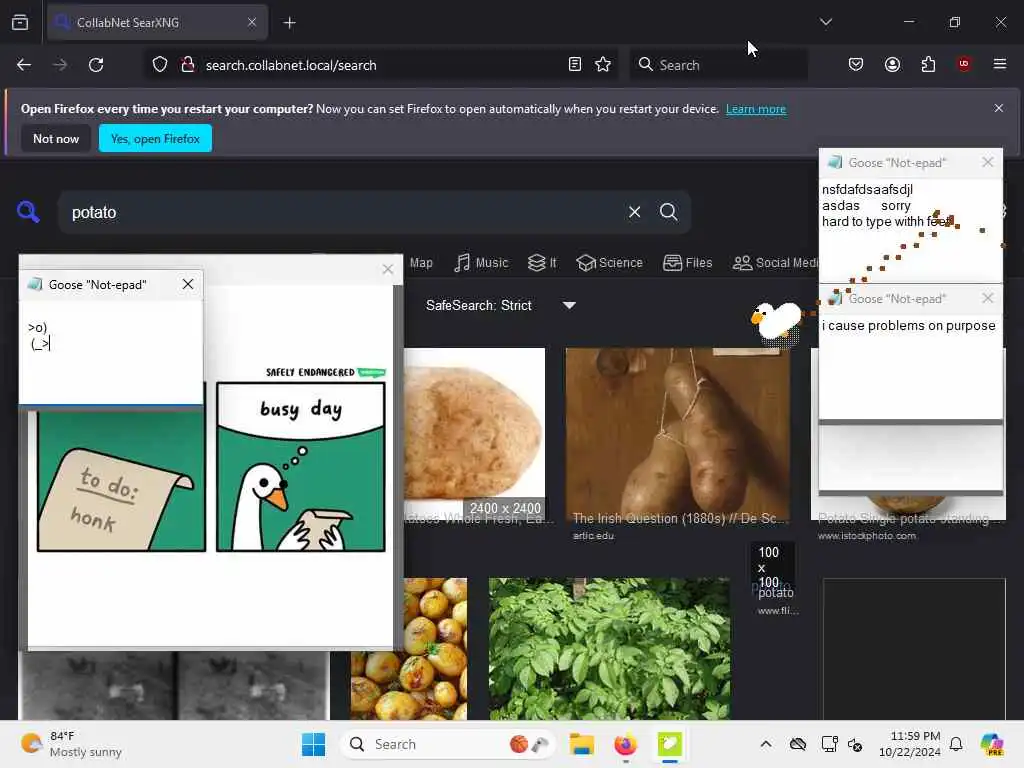1024x768 pixels.
Task: Open a new tab with plus icon
Action: (289, 23)
